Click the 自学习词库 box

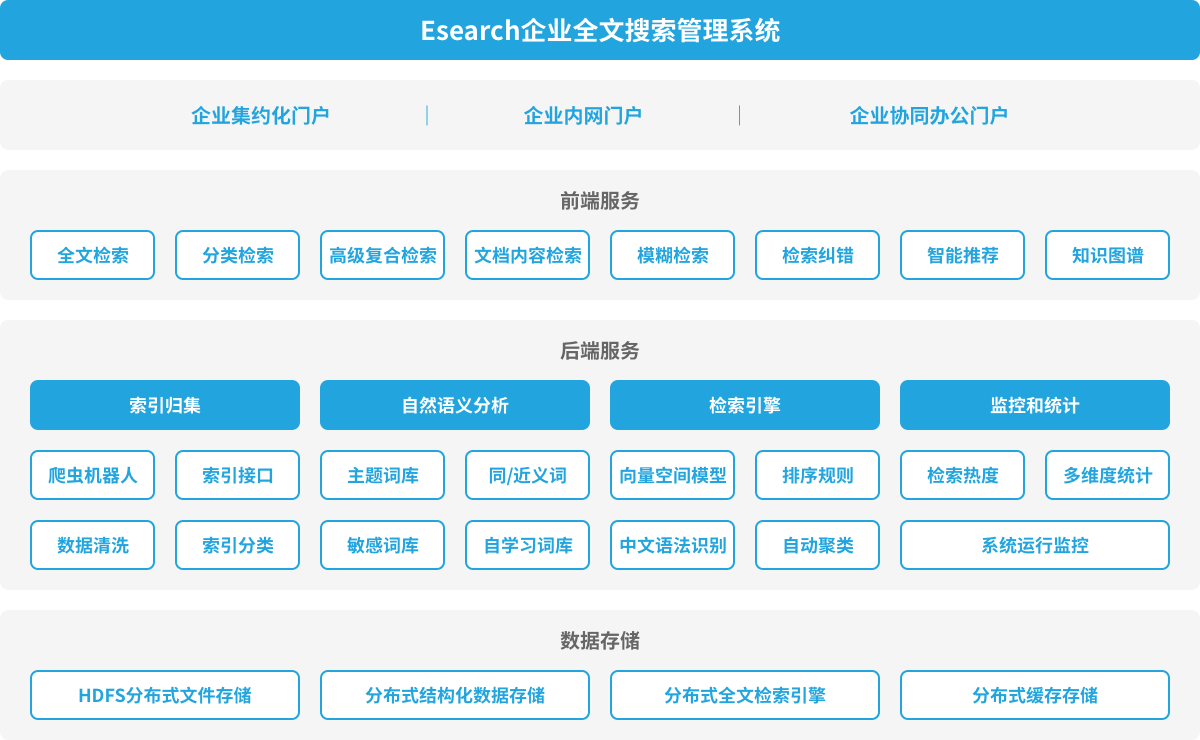point(527,545)
